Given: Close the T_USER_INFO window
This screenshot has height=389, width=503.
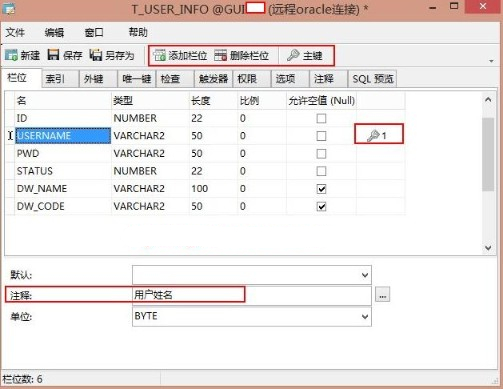Looking at the screenshot, I should tap(483, 7).
